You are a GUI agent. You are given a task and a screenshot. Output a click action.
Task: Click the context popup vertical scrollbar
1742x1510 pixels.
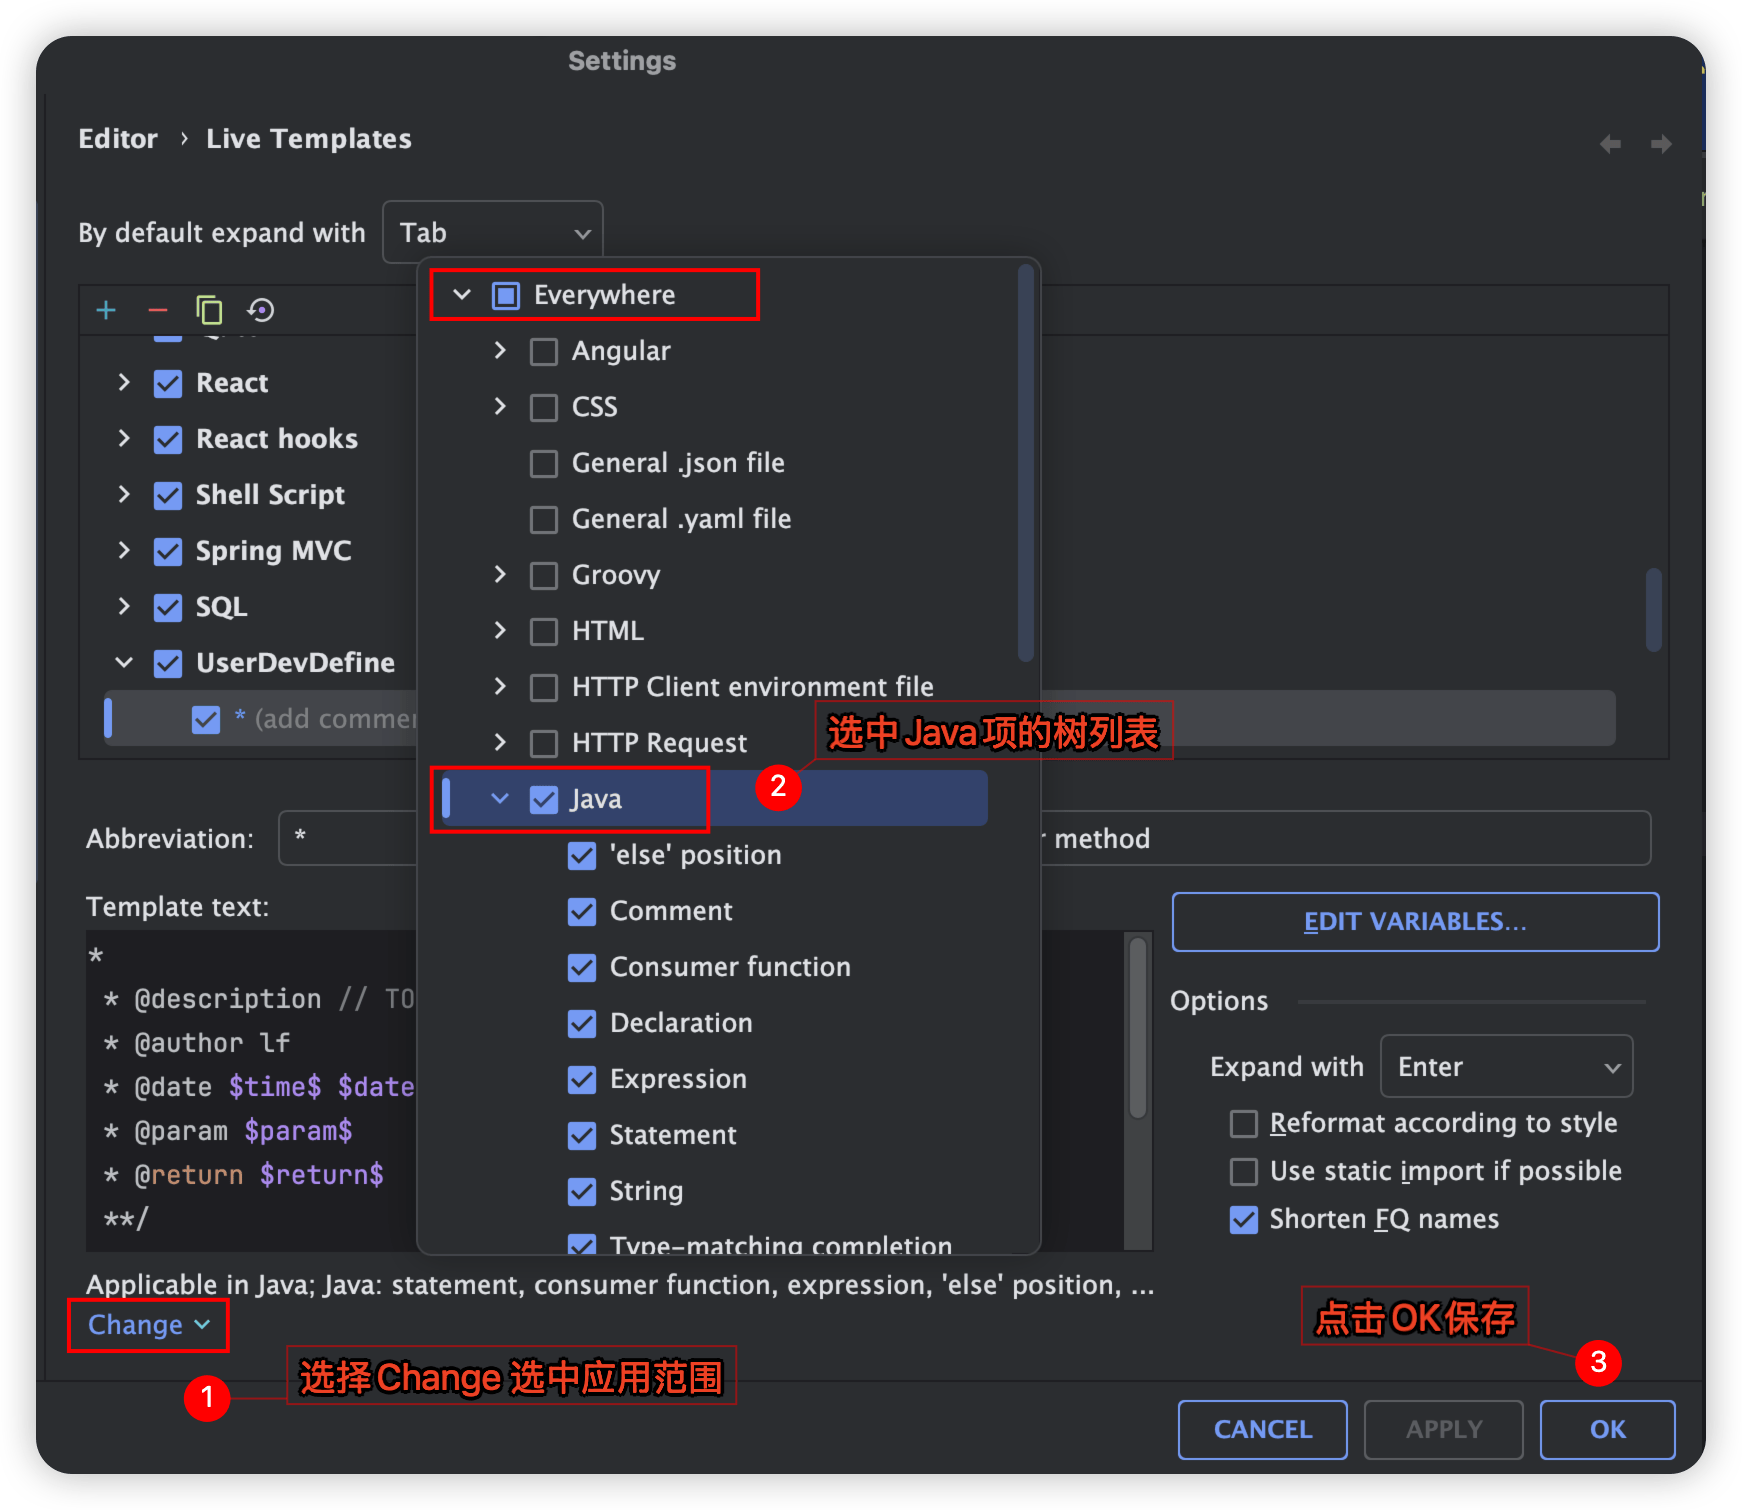[1025, 462]
